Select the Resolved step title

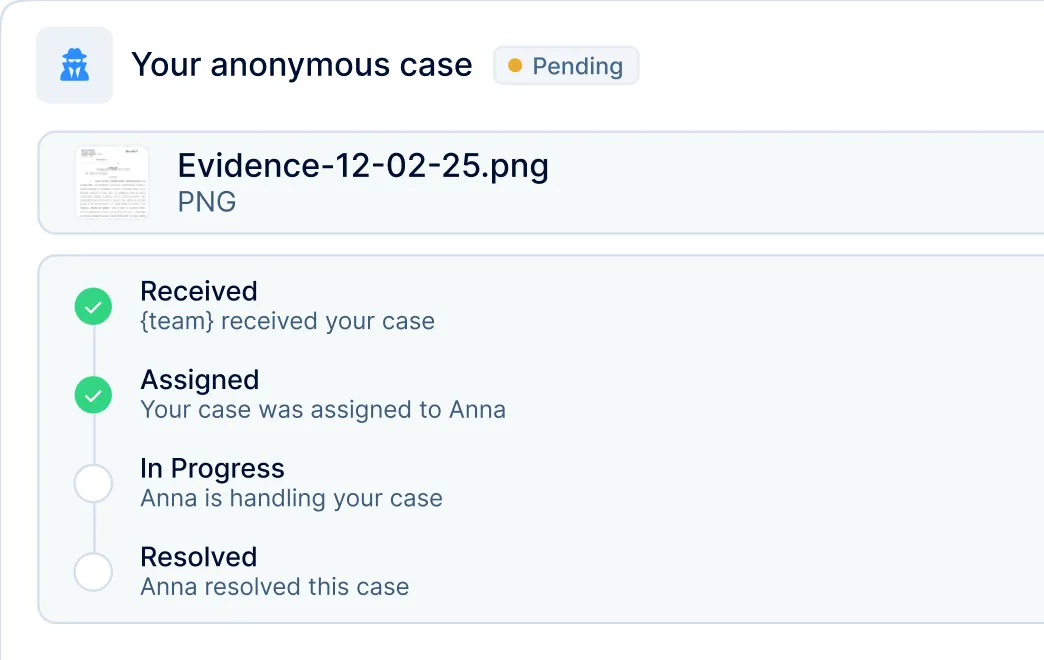(x=199, y=556)
